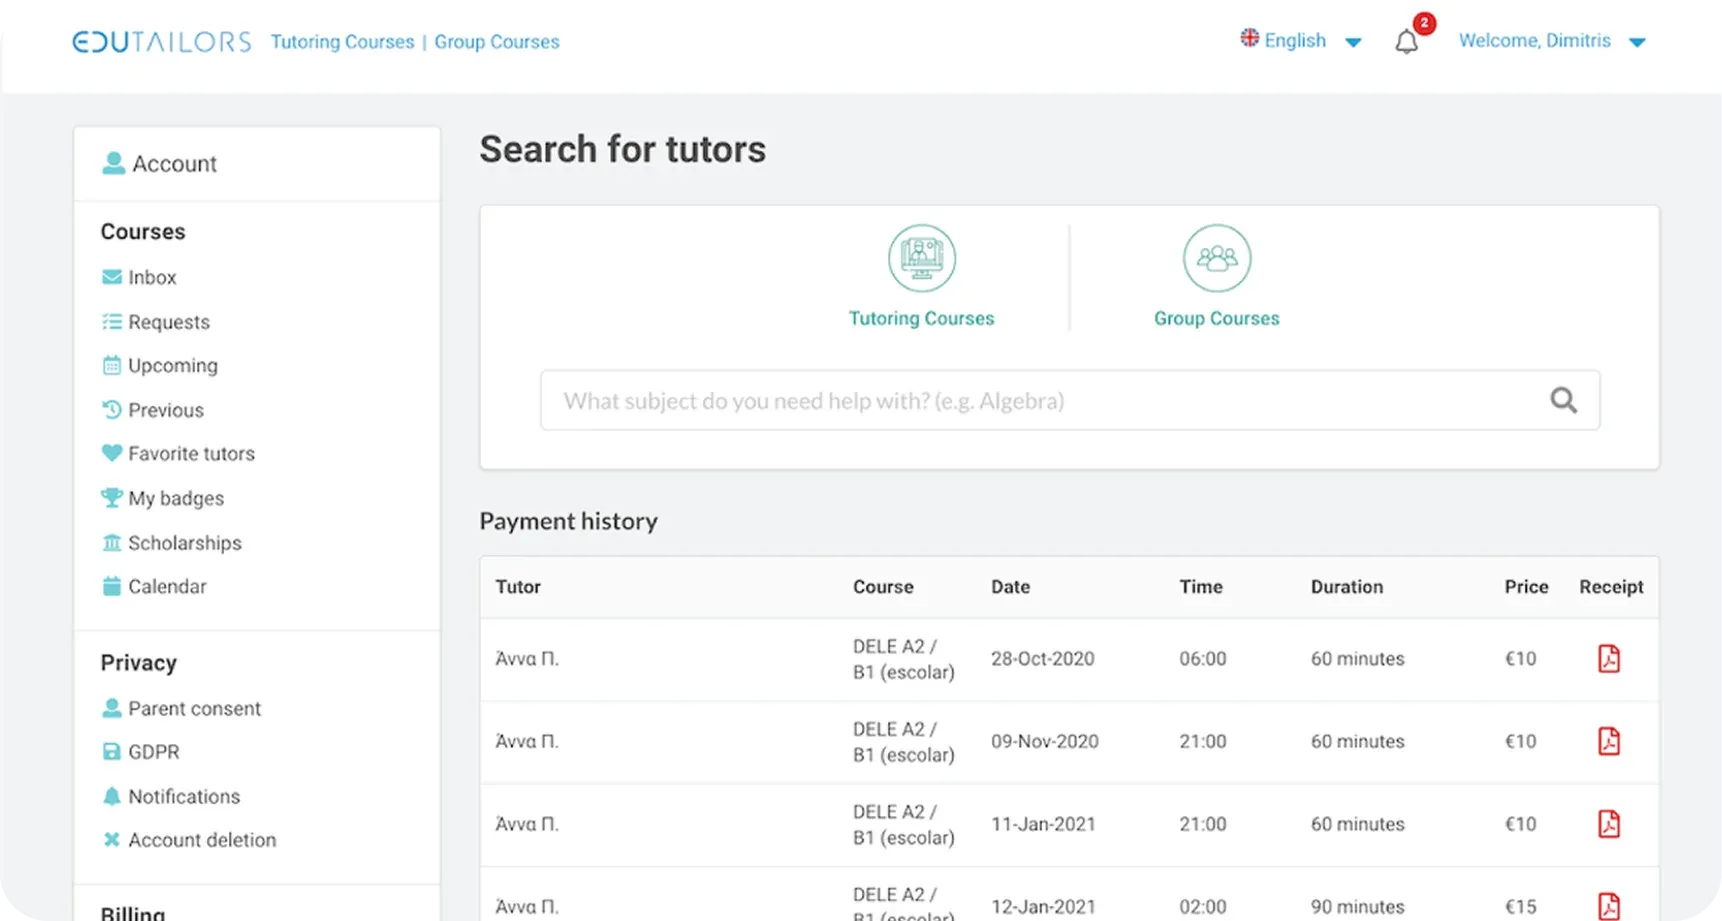Click the notification bell icon
The image size is (1722, 921).
(x=1406, y=42)
